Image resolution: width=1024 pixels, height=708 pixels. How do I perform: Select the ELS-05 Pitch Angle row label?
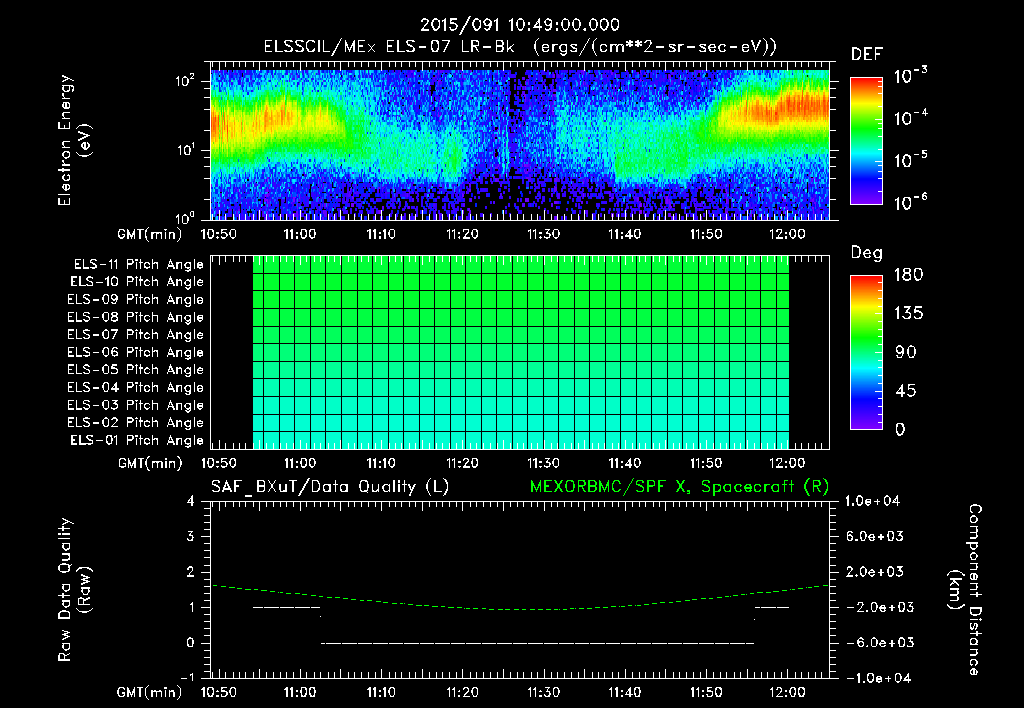136,370
